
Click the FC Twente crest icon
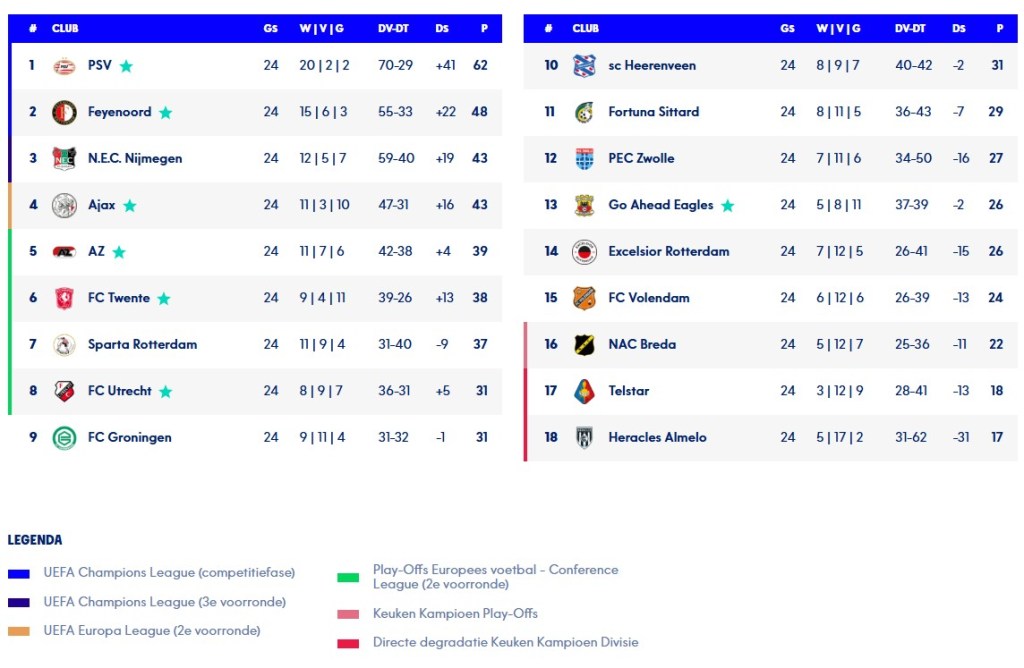[64, 298]
